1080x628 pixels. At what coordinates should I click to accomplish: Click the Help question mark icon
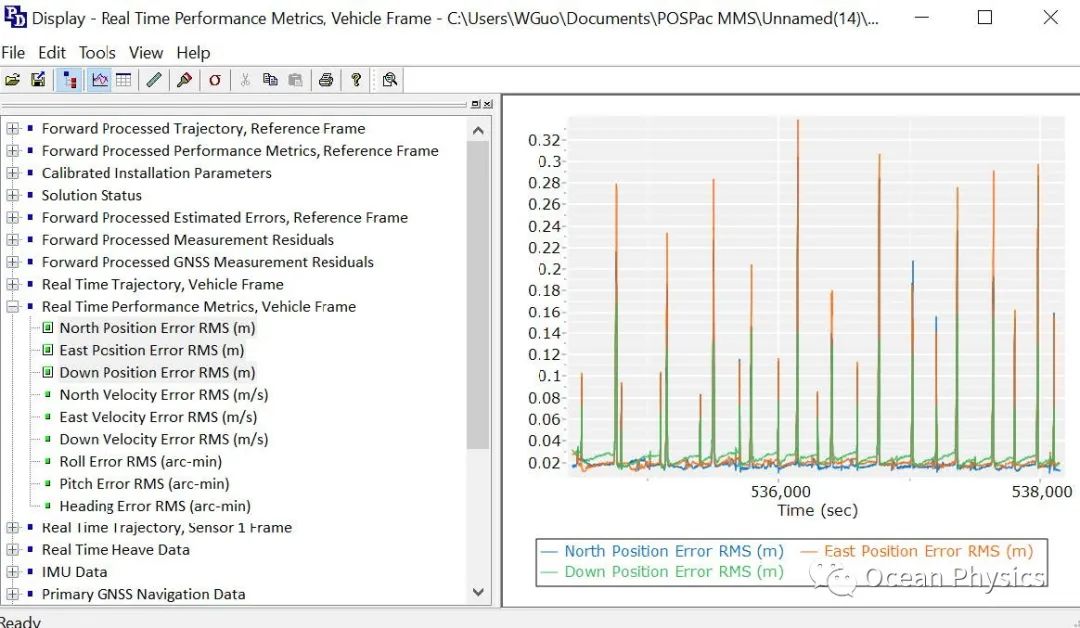pos(356,80)
